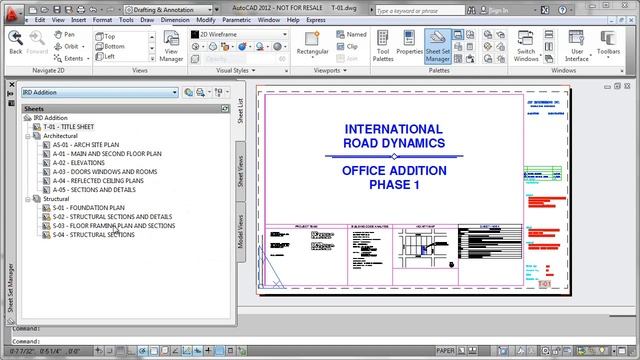Image resolution: width=640 pixels, height=360 pixels.
Task: Toggle Snap mode in status bar
Action: (x=109, y=351)
